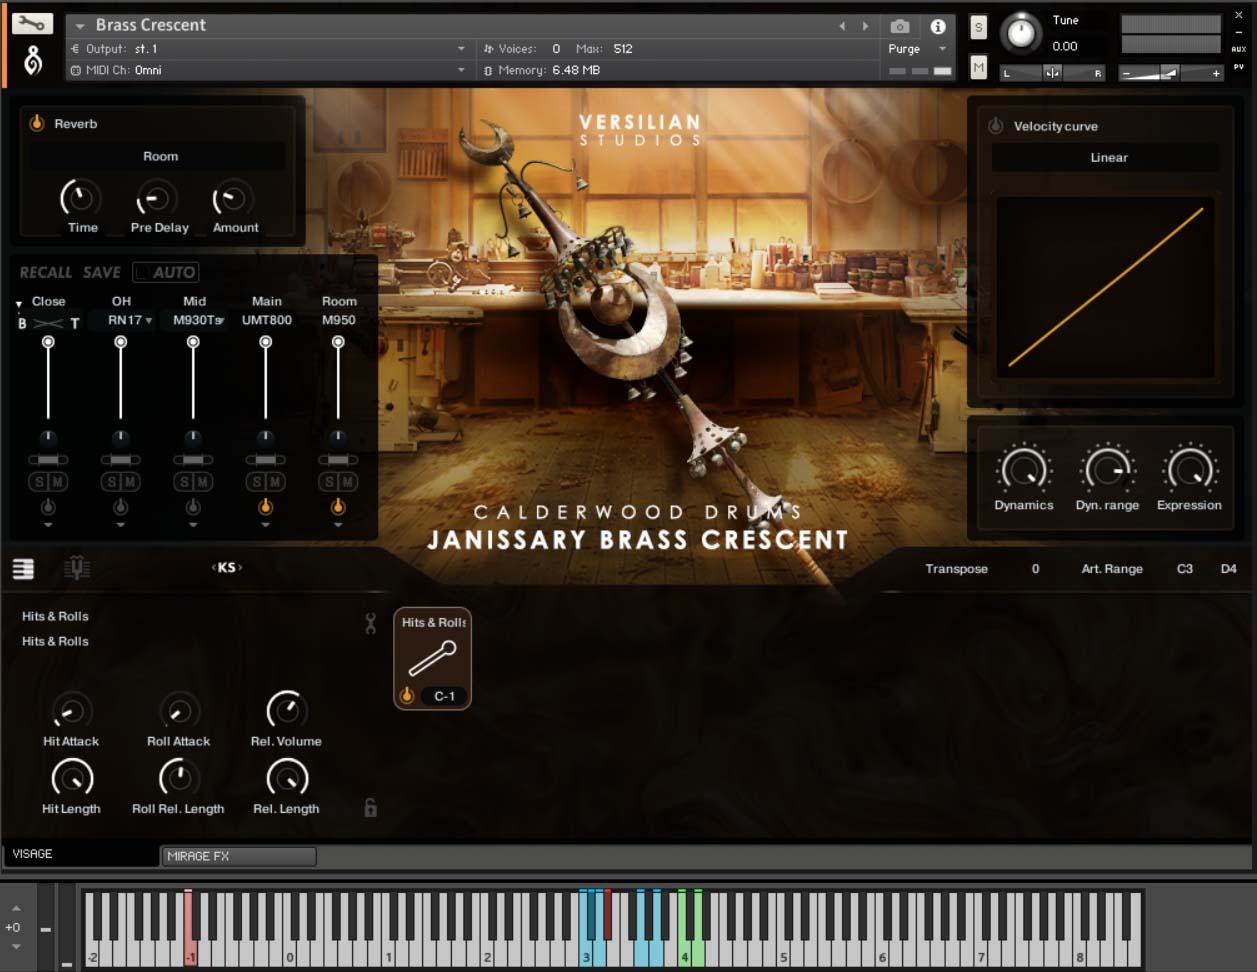Open the tuning fork settings icon

pos(77,568)
